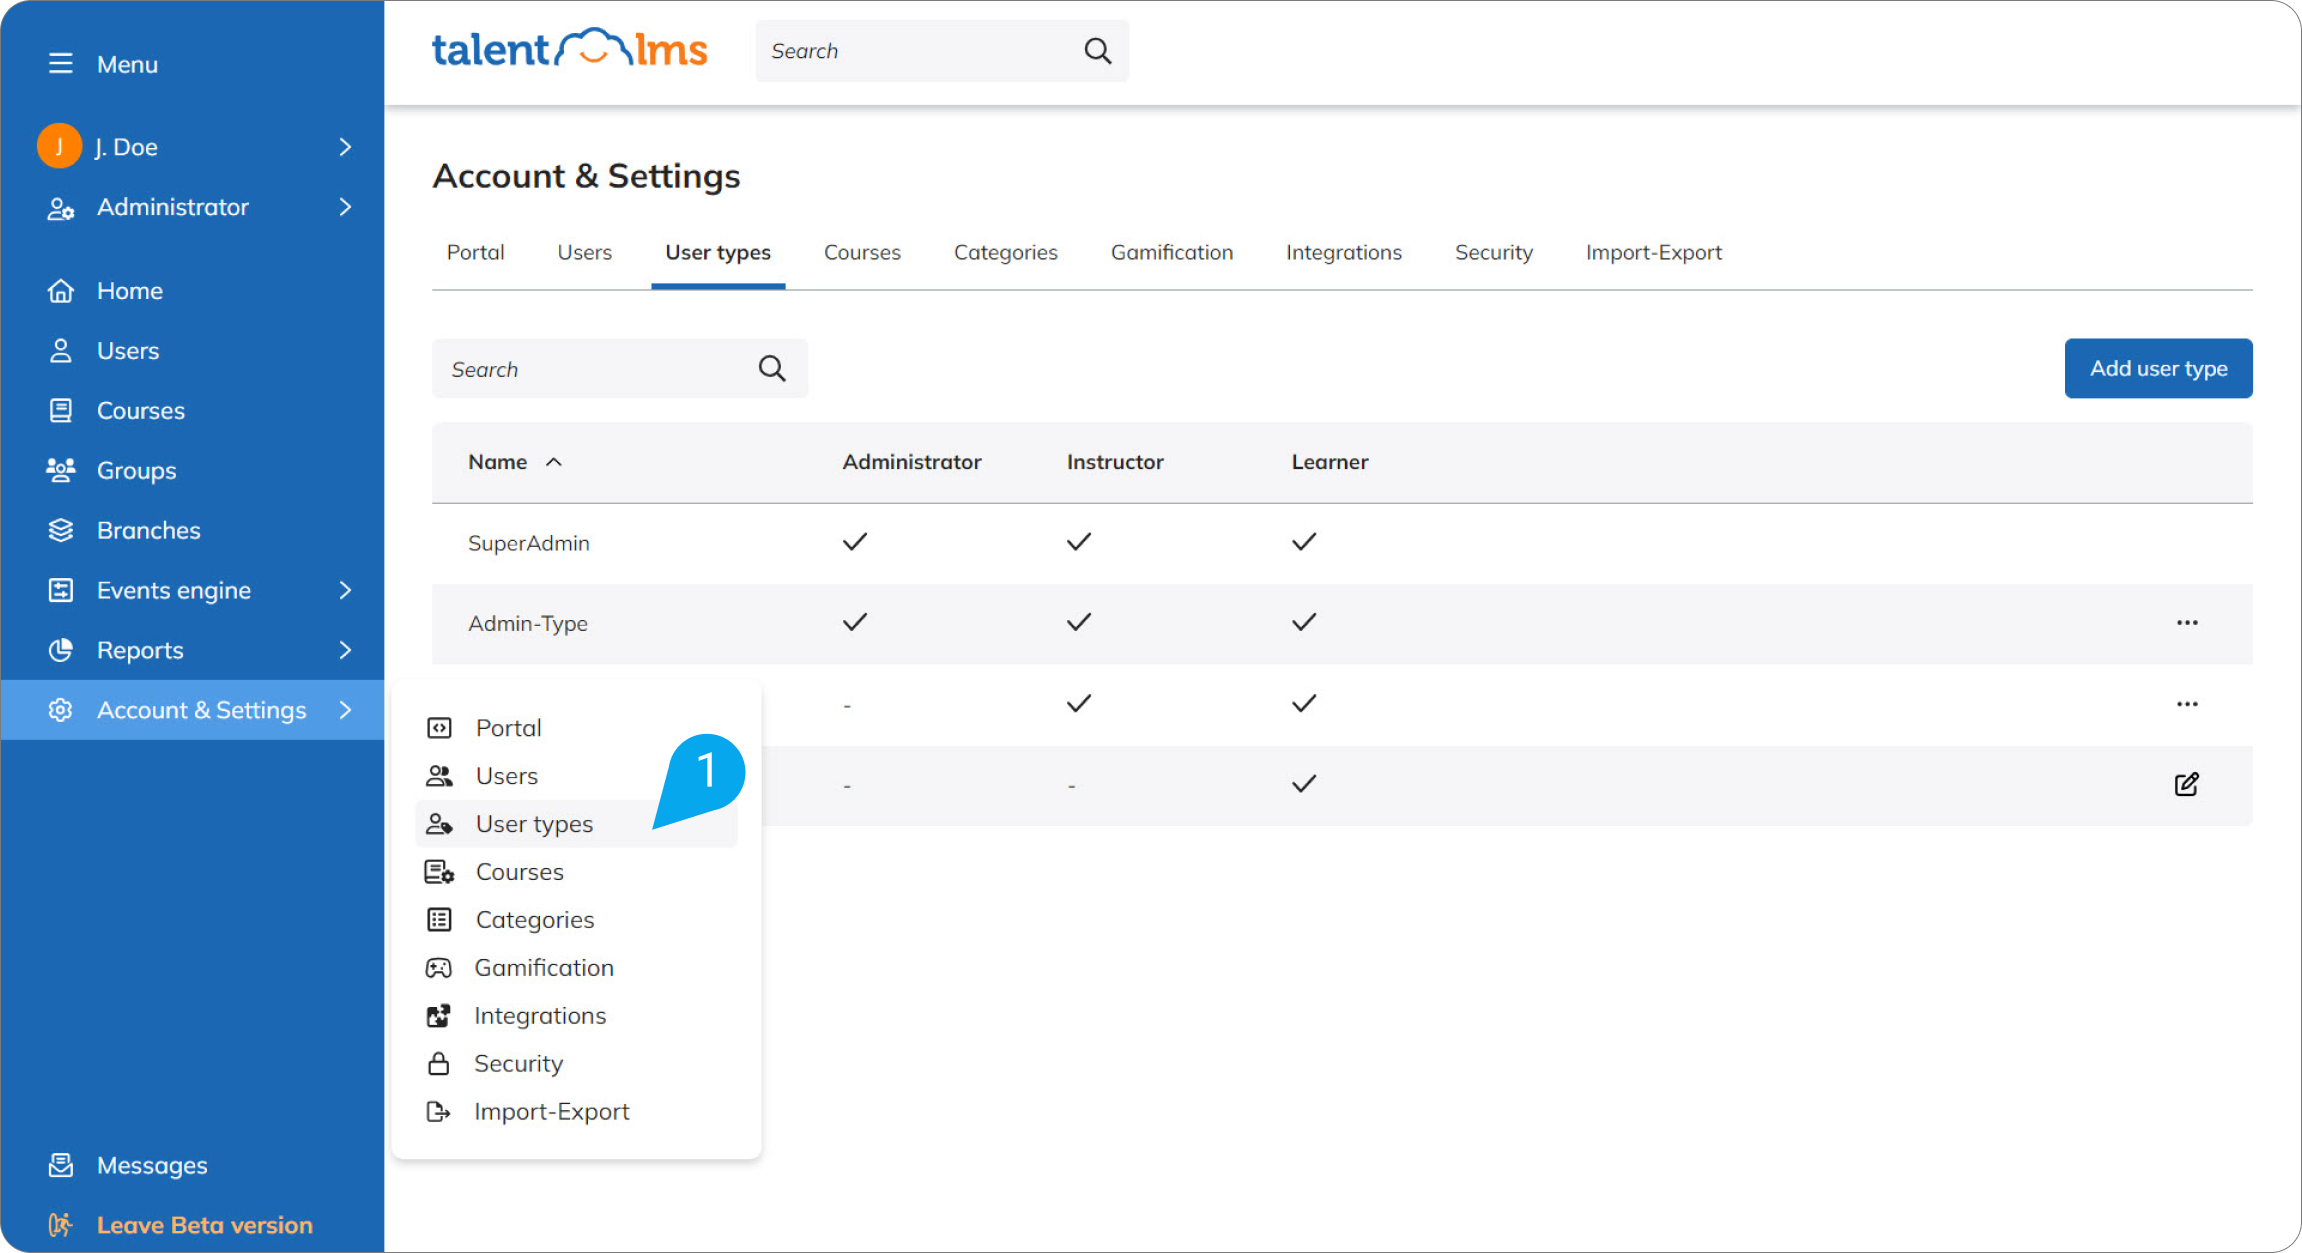Click the Administrator column header
The width and height of the screenshot is (2302, 1253).
coord(911,462)
